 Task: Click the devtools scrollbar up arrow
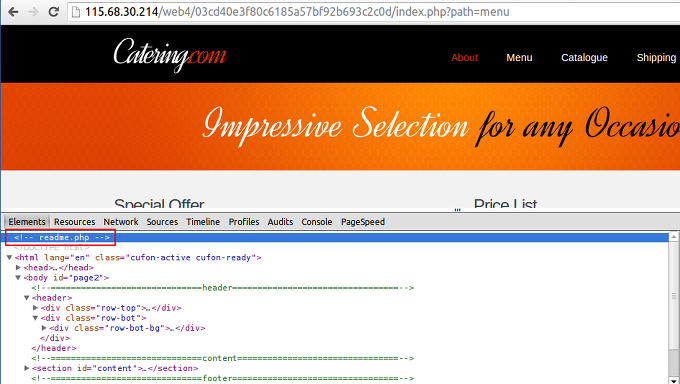(673, 237)
